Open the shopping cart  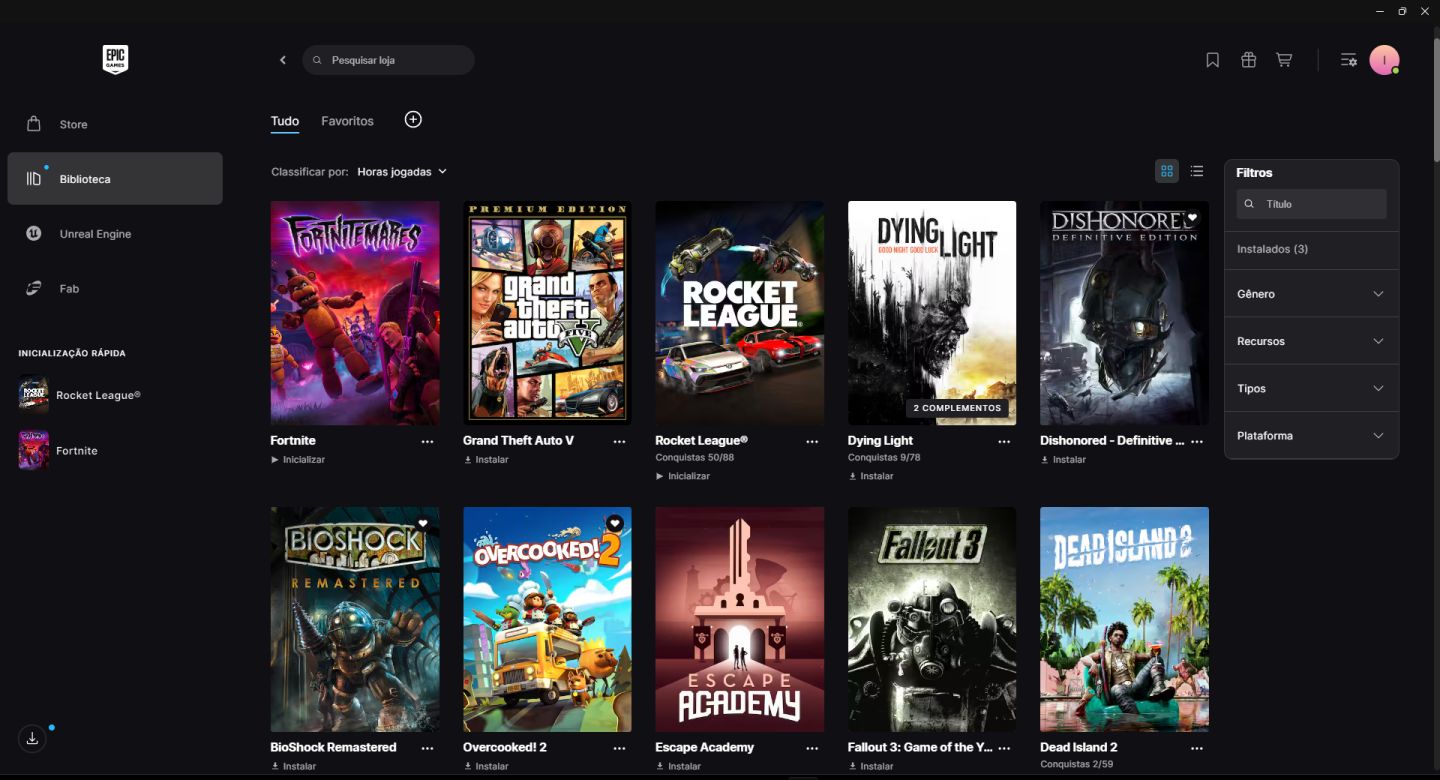[x=1284, y=60]
